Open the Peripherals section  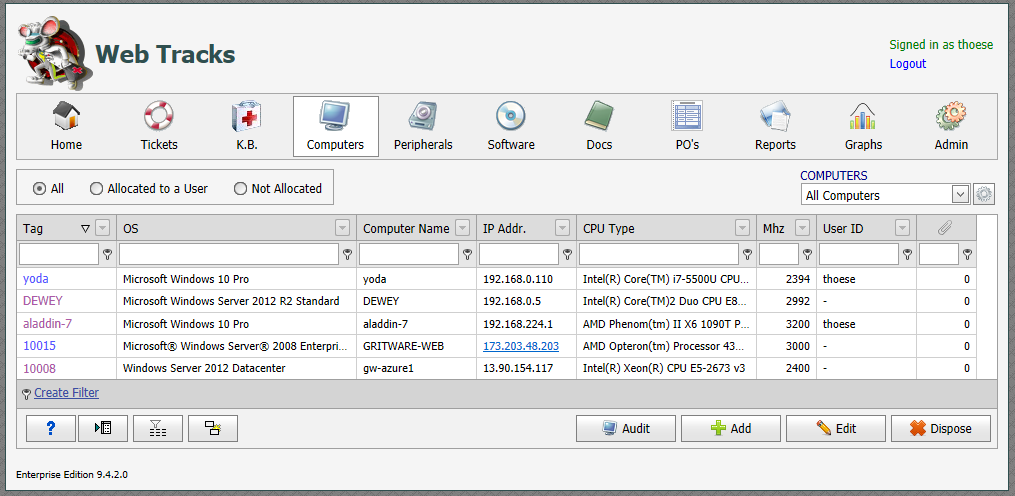tap(423, 127)
